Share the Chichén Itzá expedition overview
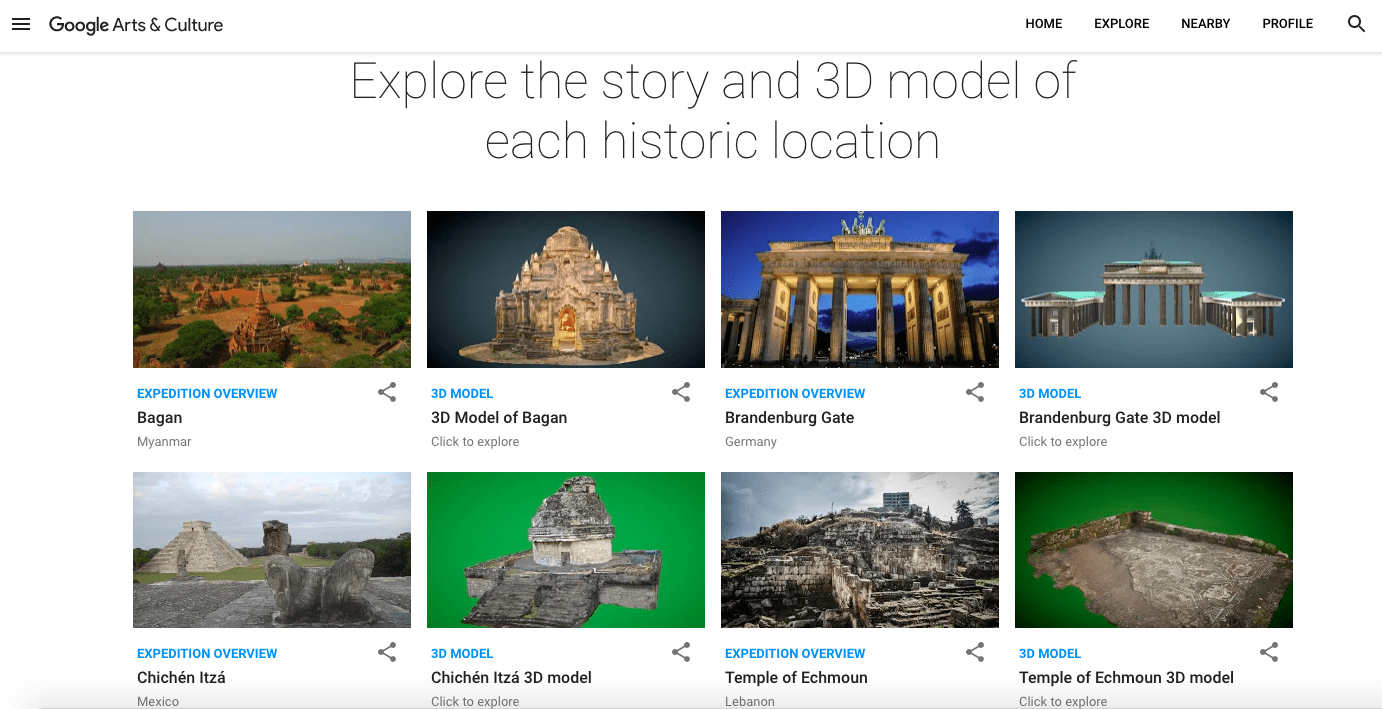 pos(387,653)
